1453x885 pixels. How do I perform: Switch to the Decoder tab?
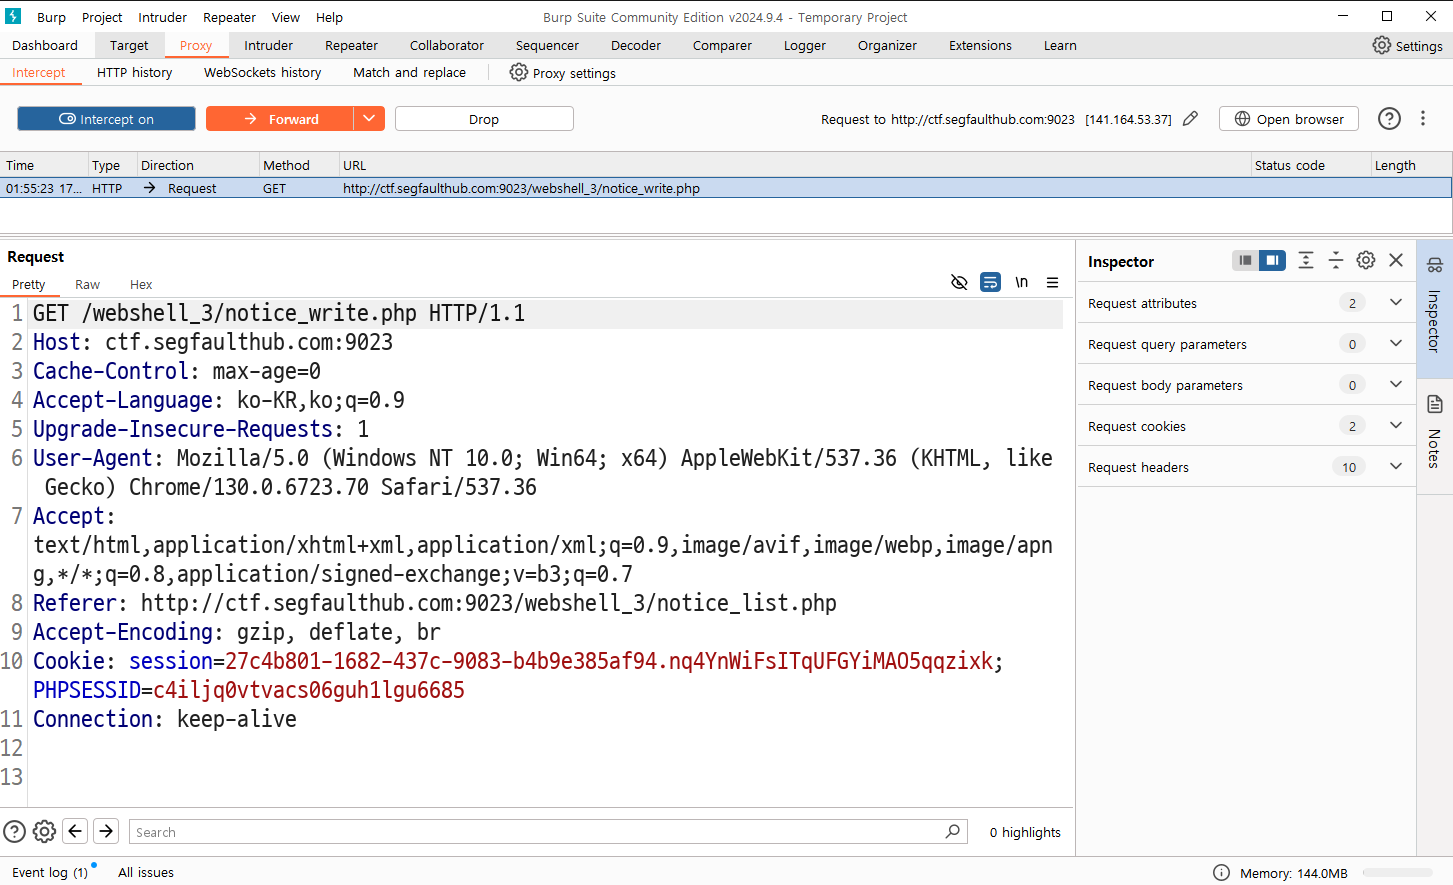636,45
